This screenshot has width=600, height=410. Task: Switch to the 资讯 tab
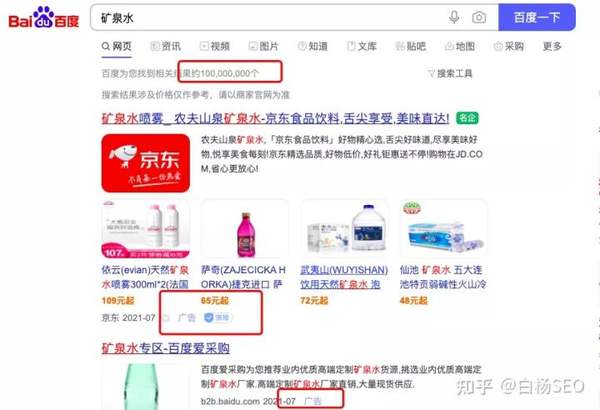166,46
